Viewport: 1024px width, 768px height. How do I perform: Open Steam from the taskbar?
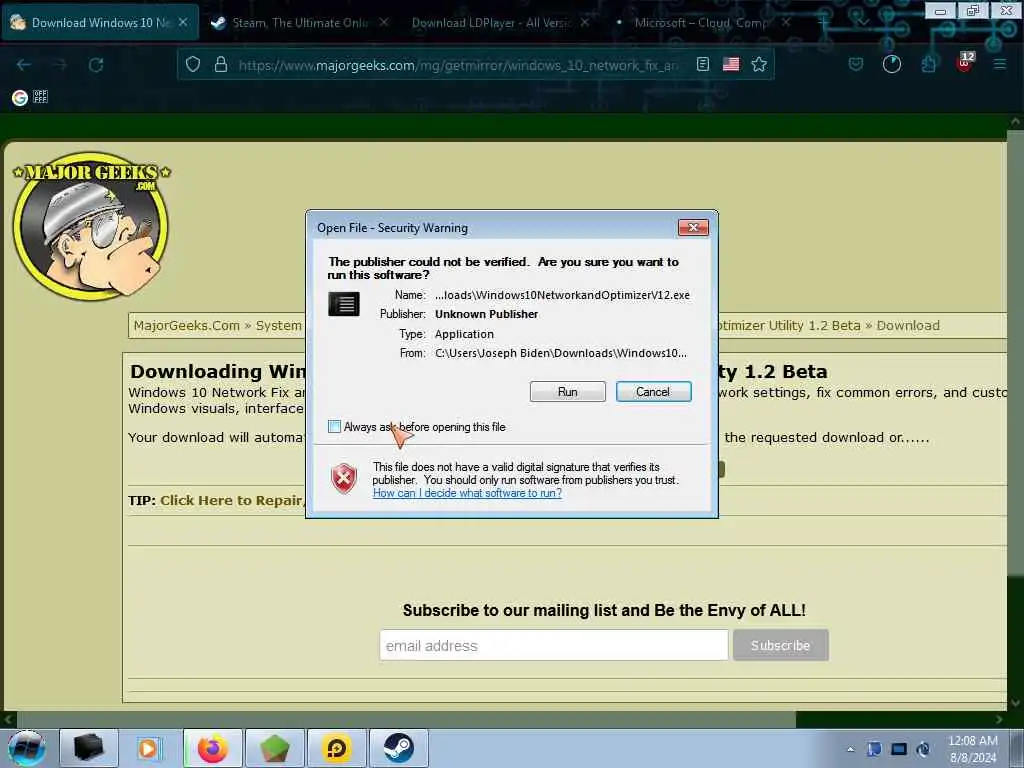point(399,748)
